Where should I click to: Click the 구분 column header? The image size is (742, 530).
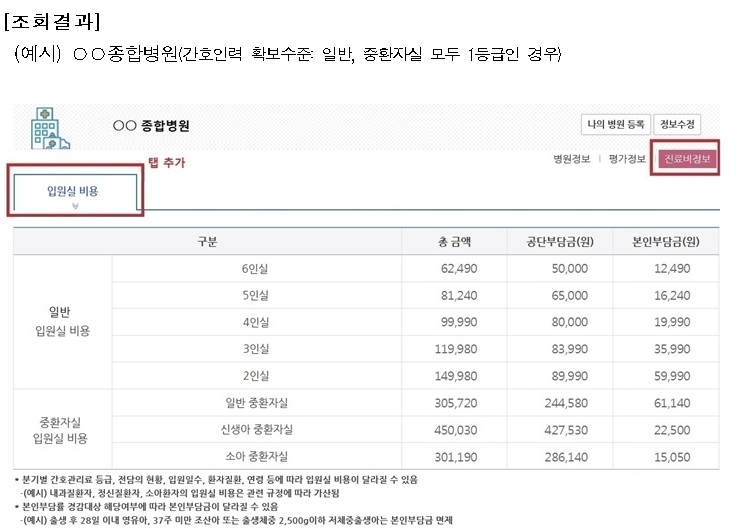pyautogui.click(x=207, y=241)
